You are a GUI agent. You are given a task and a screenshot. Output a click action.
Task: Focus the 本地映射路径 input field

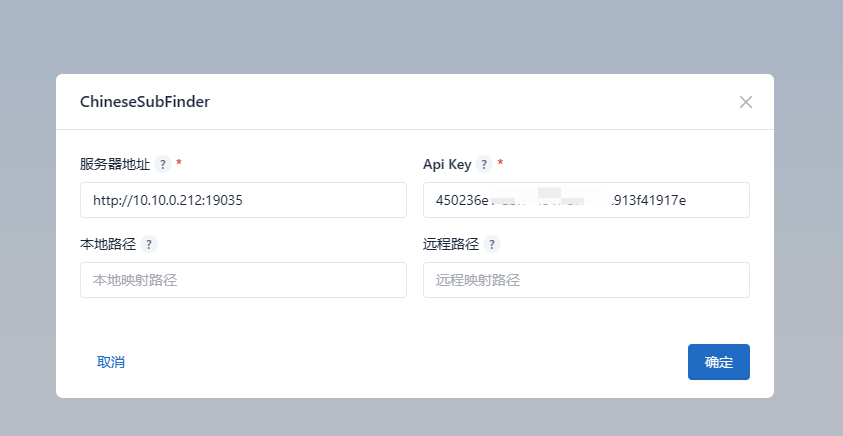click(x=243, y=280)
